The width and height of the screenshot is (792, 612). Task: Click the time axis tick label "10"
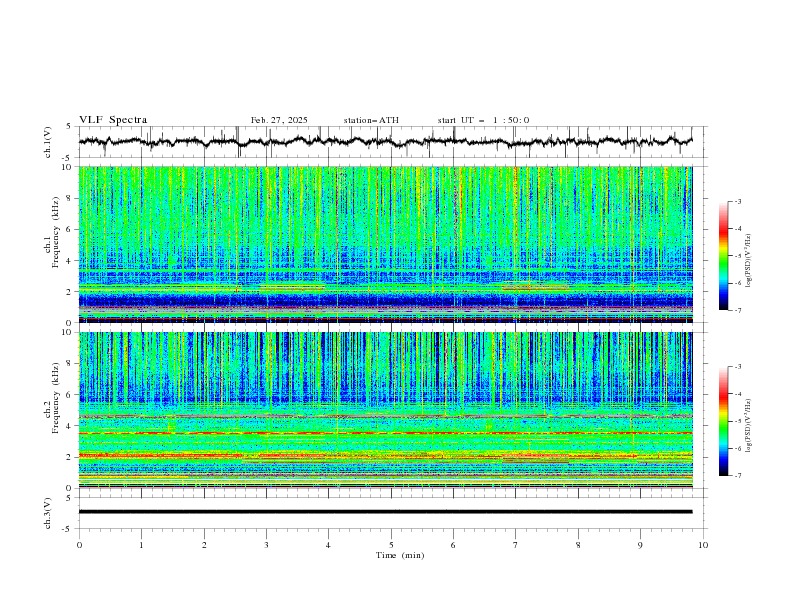703,545
